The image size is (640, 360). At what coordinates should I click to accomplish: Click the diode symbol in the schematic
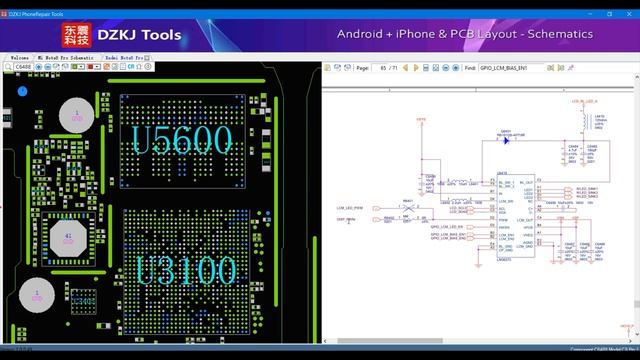click(x=506, y=141)
